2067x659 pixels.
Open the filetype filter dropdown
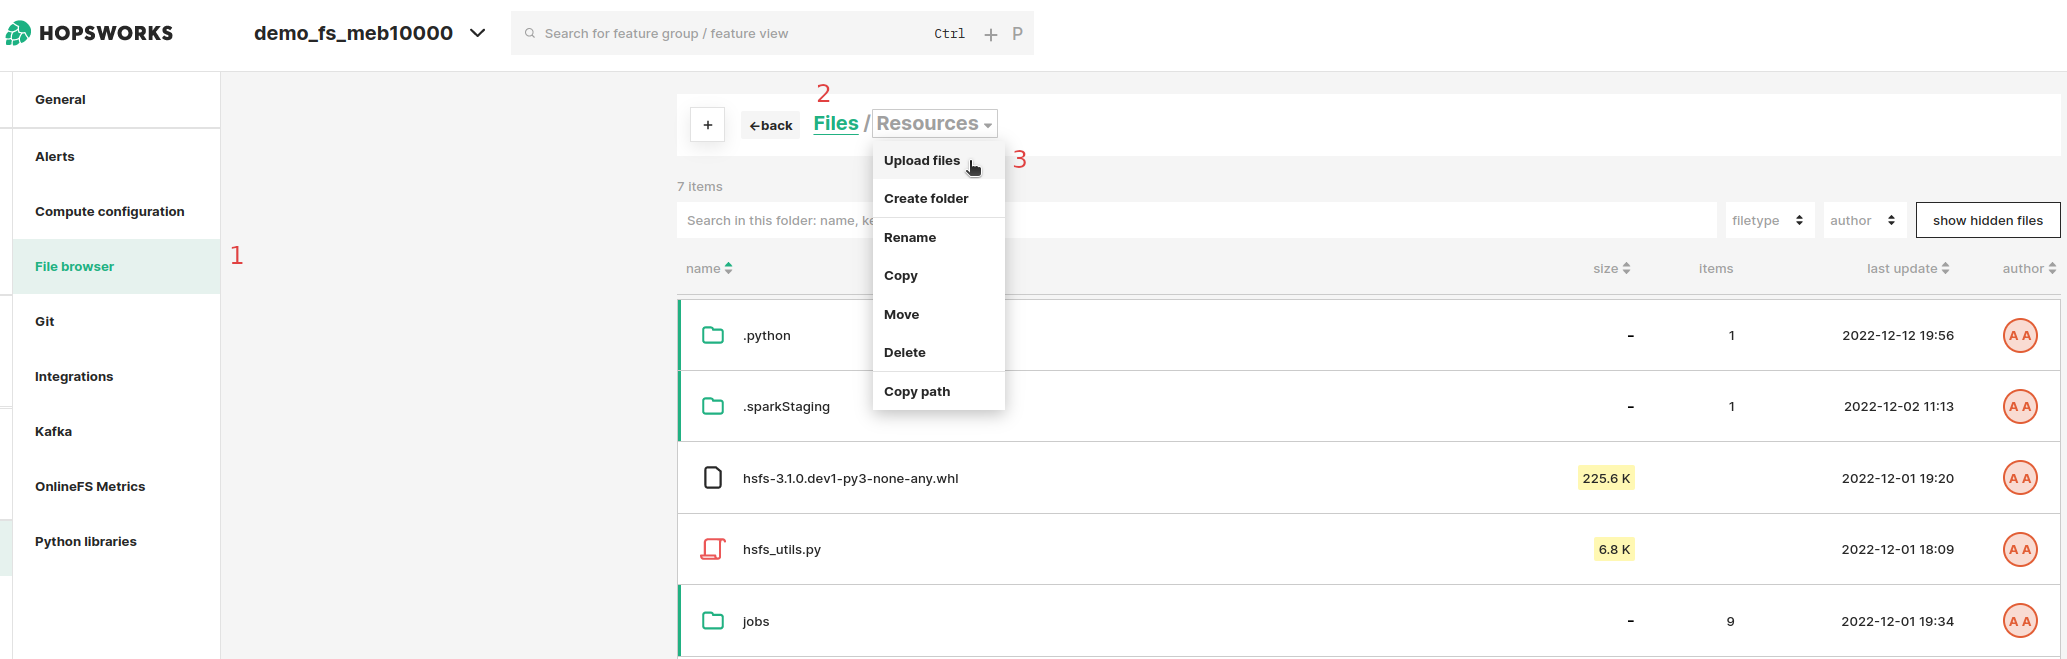[x=1768, y=220]
